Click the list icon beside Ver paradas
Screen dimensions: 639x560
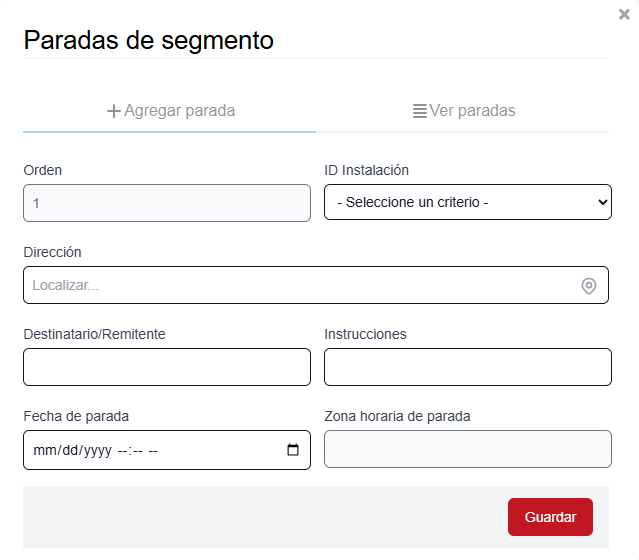tap(420, 111)
